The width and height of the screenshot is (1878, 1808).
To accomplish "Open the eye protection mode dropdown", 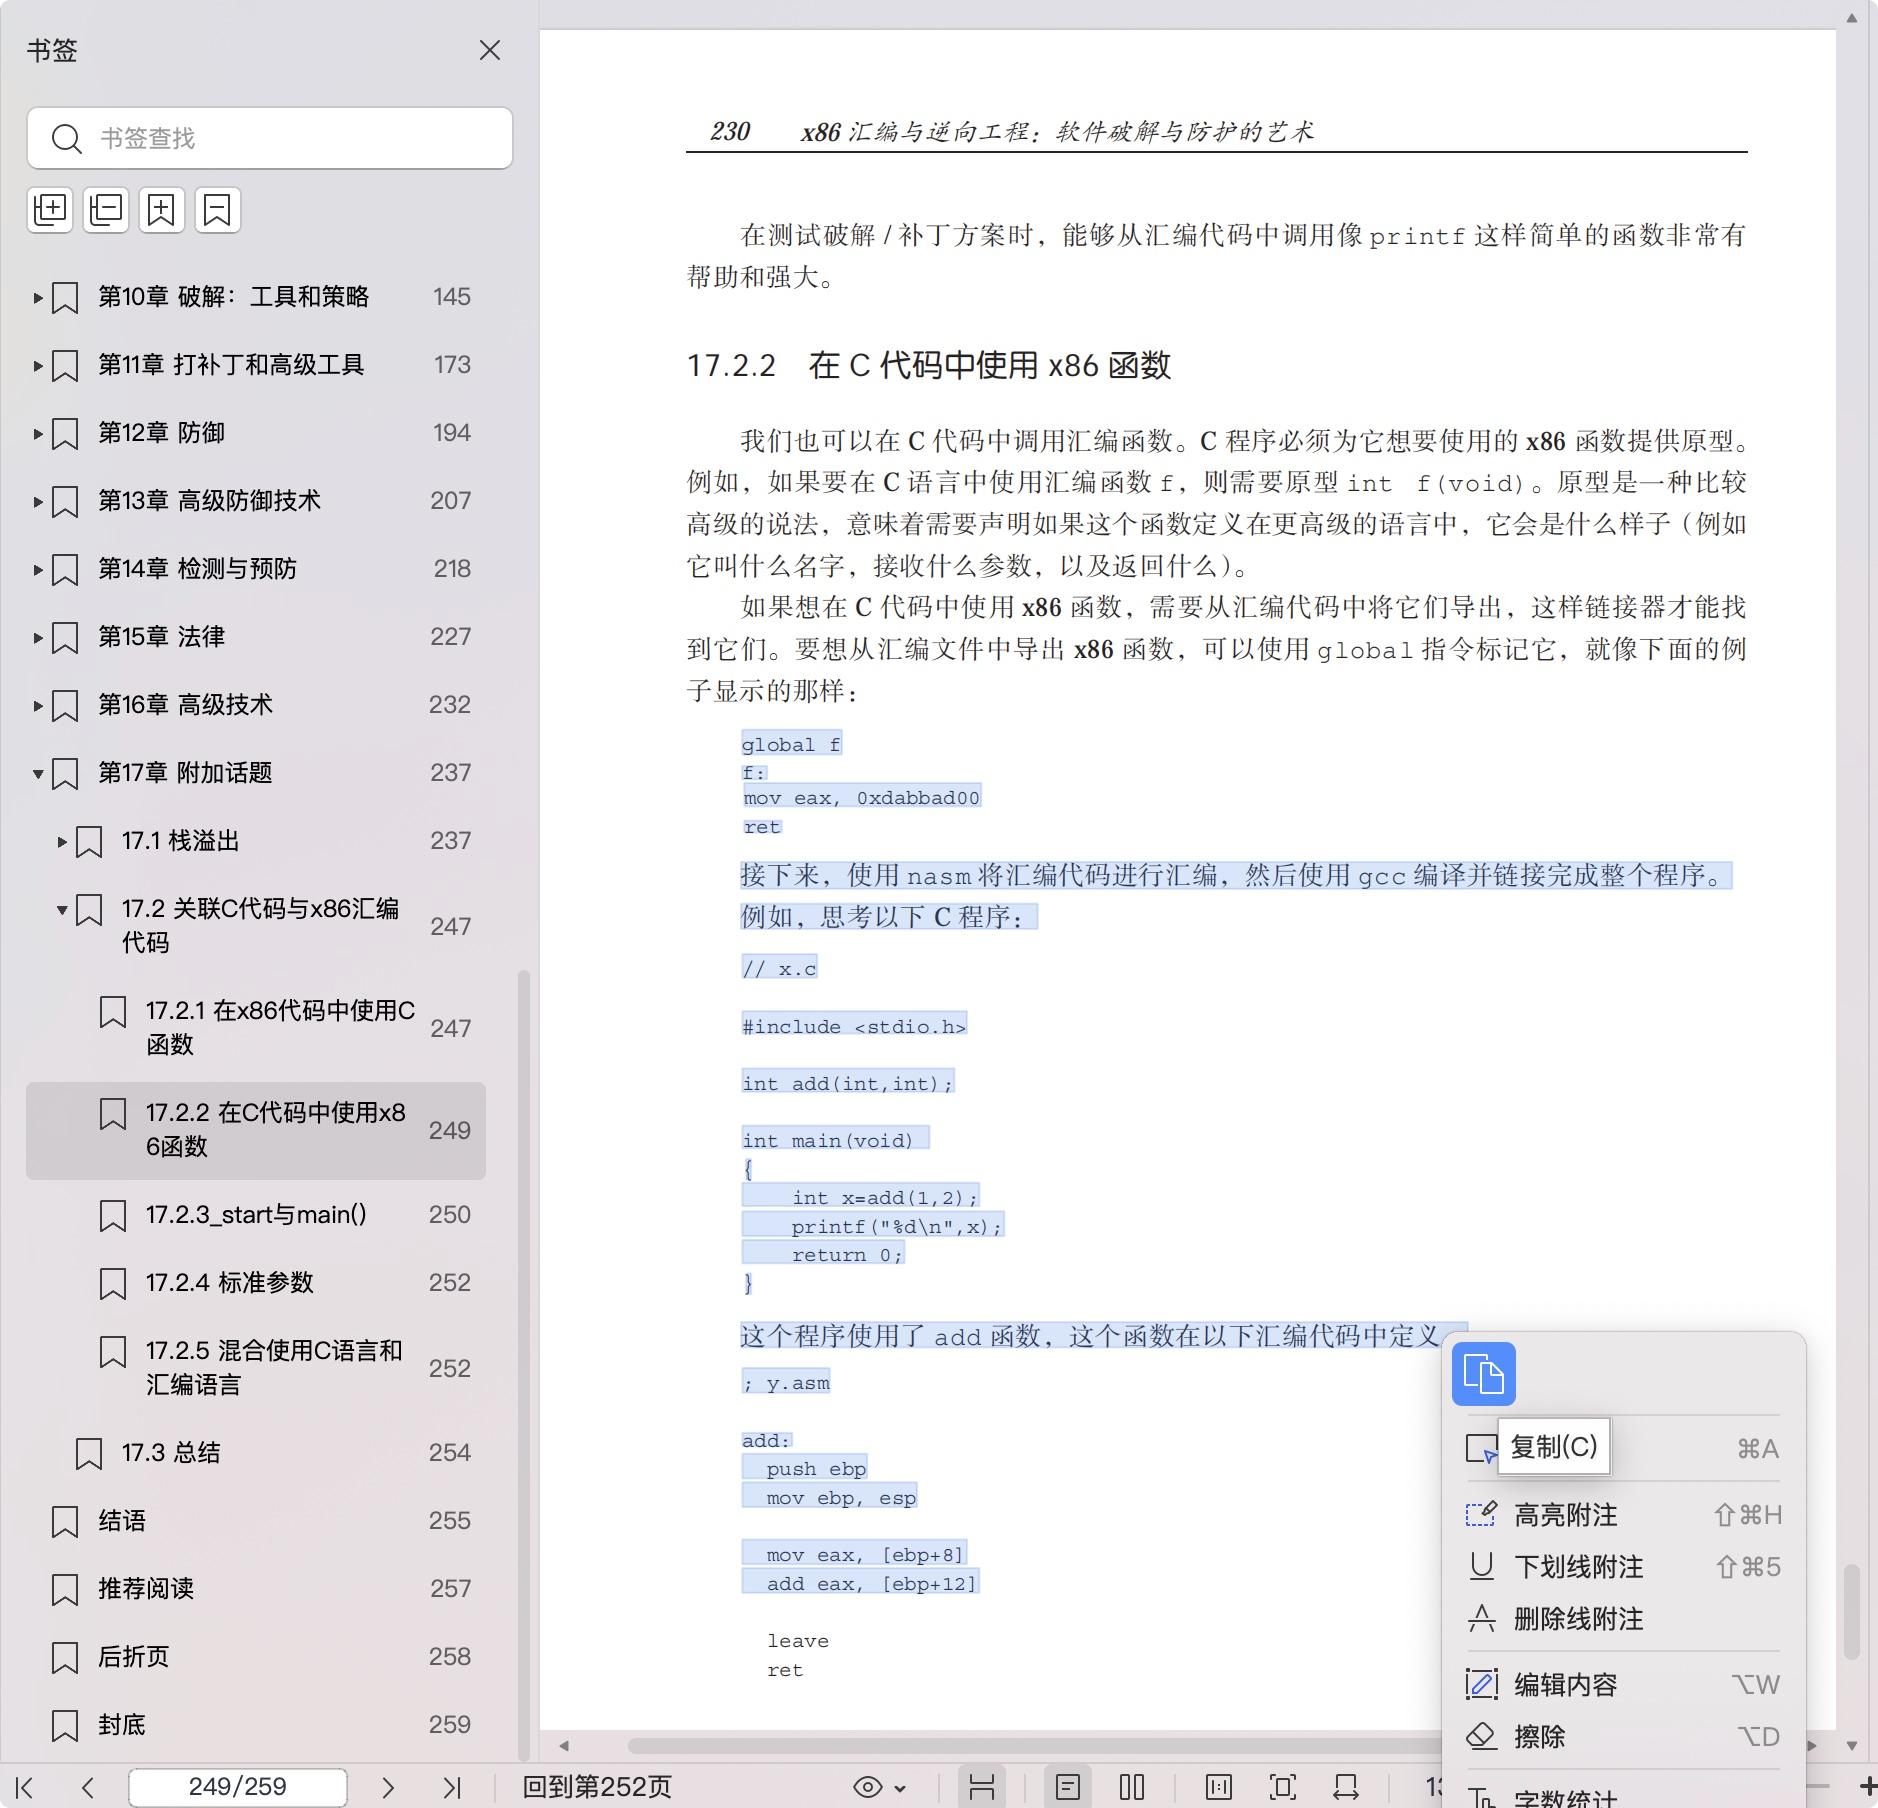I will click(879, 1787).
